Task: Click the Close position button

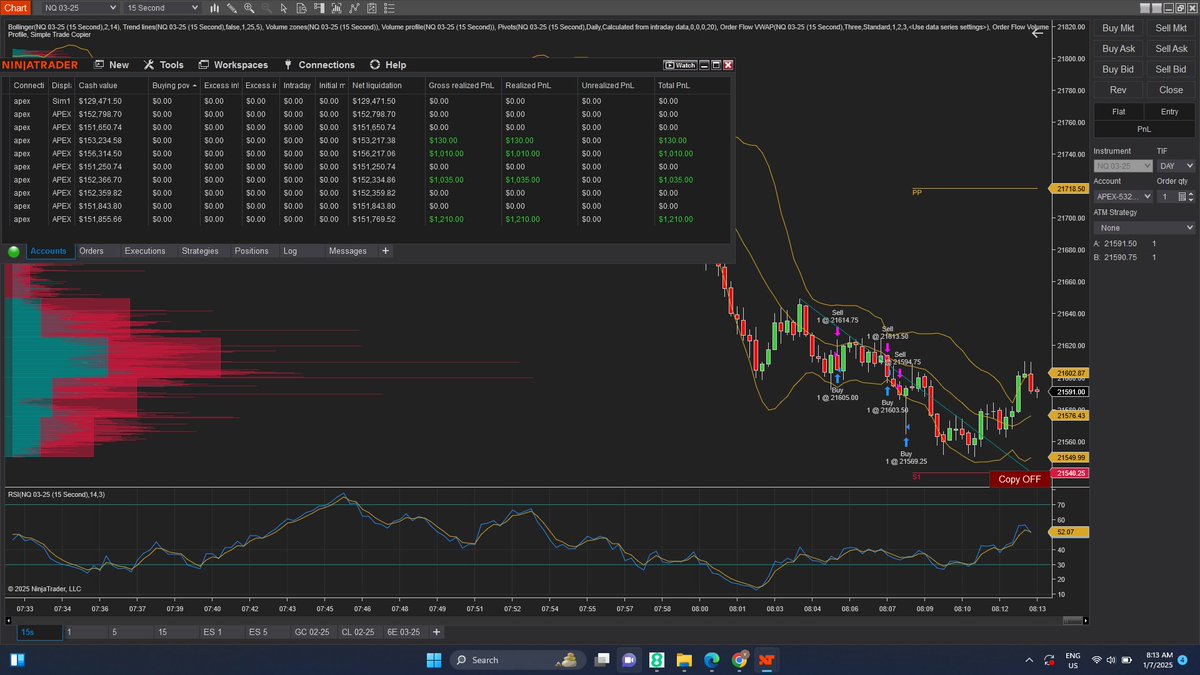Action: point(1171,90)
